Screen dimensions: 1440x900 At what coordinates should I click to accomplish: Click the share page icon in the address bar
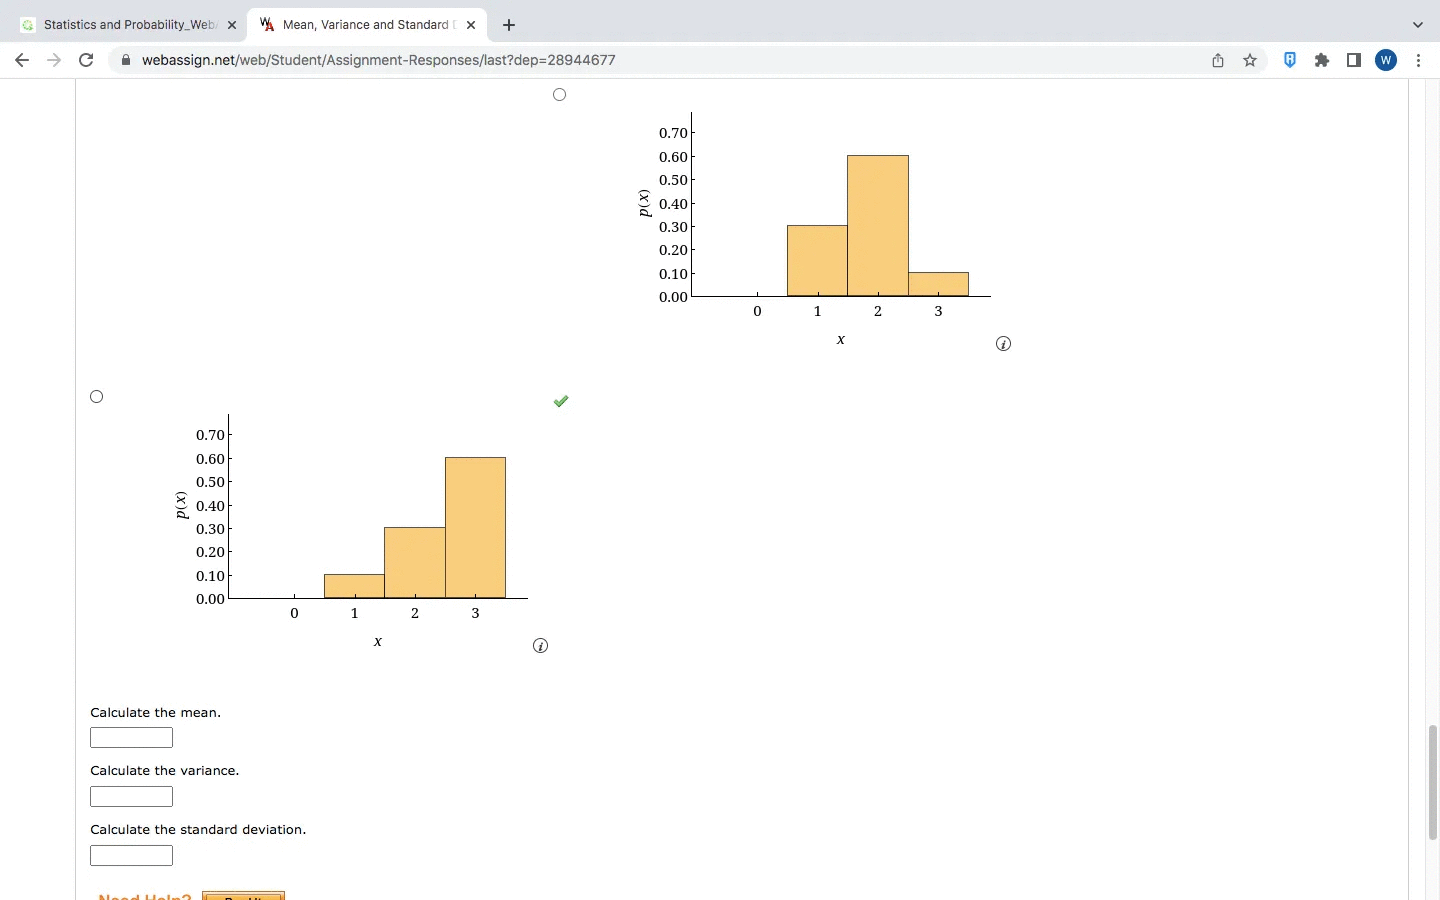point(1218,60)
